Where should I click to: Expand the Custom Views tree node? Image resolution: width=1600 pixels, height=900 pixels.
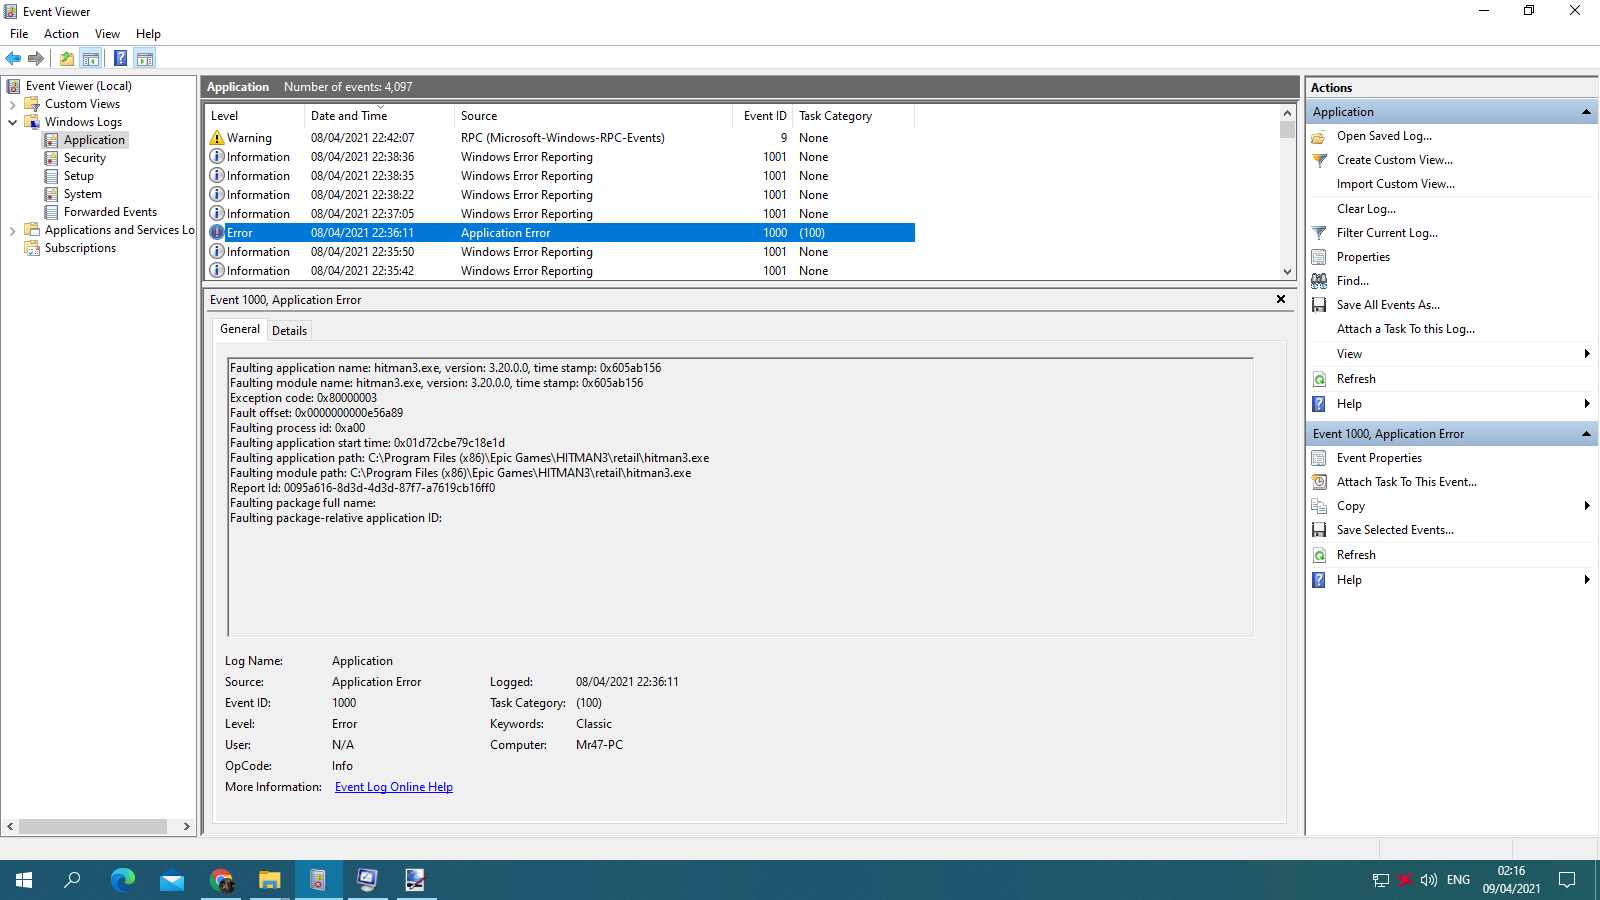click(x=12, y=104)
